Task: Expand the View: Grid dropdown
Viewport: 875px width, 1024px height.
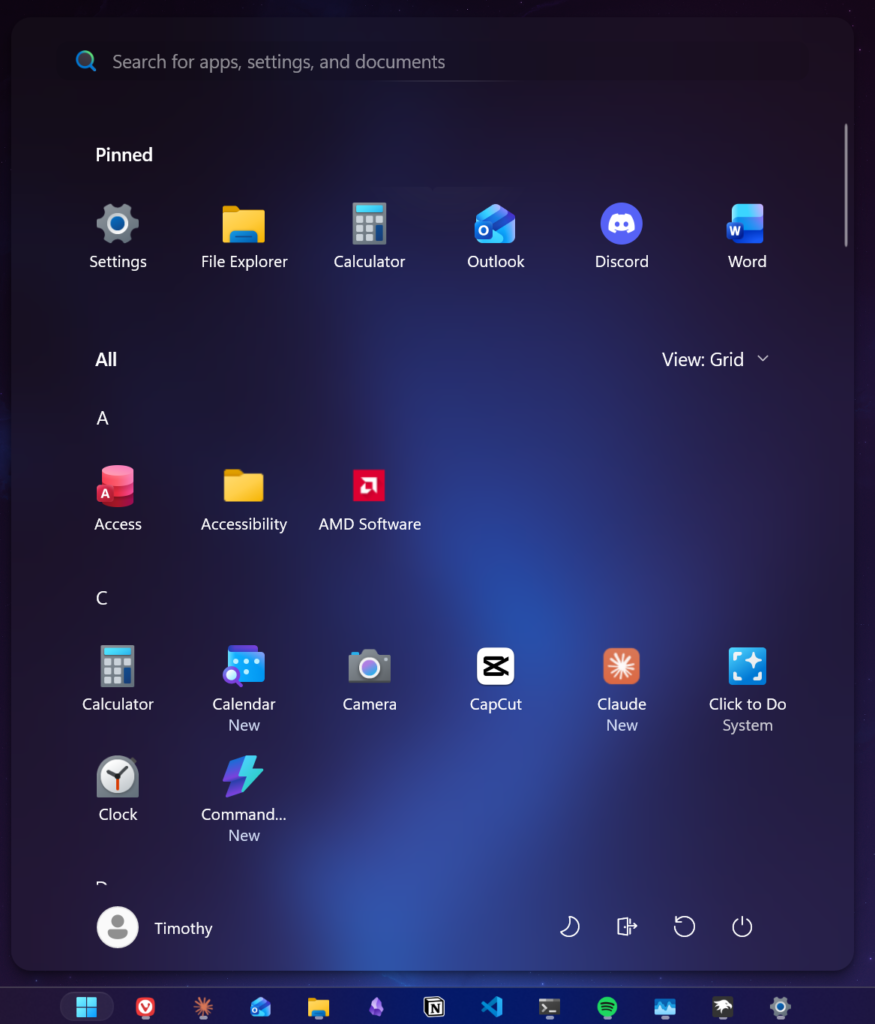Action: (x=715, y=359)
